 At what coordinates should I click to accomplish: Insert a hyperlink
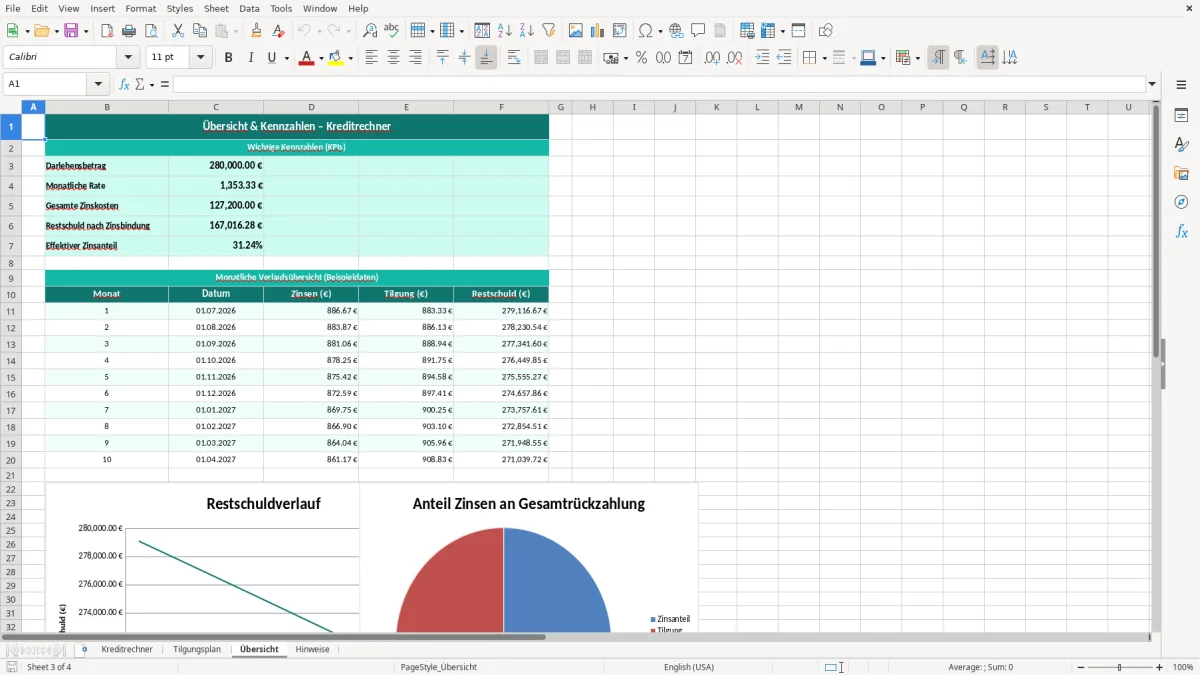[676, 31]
